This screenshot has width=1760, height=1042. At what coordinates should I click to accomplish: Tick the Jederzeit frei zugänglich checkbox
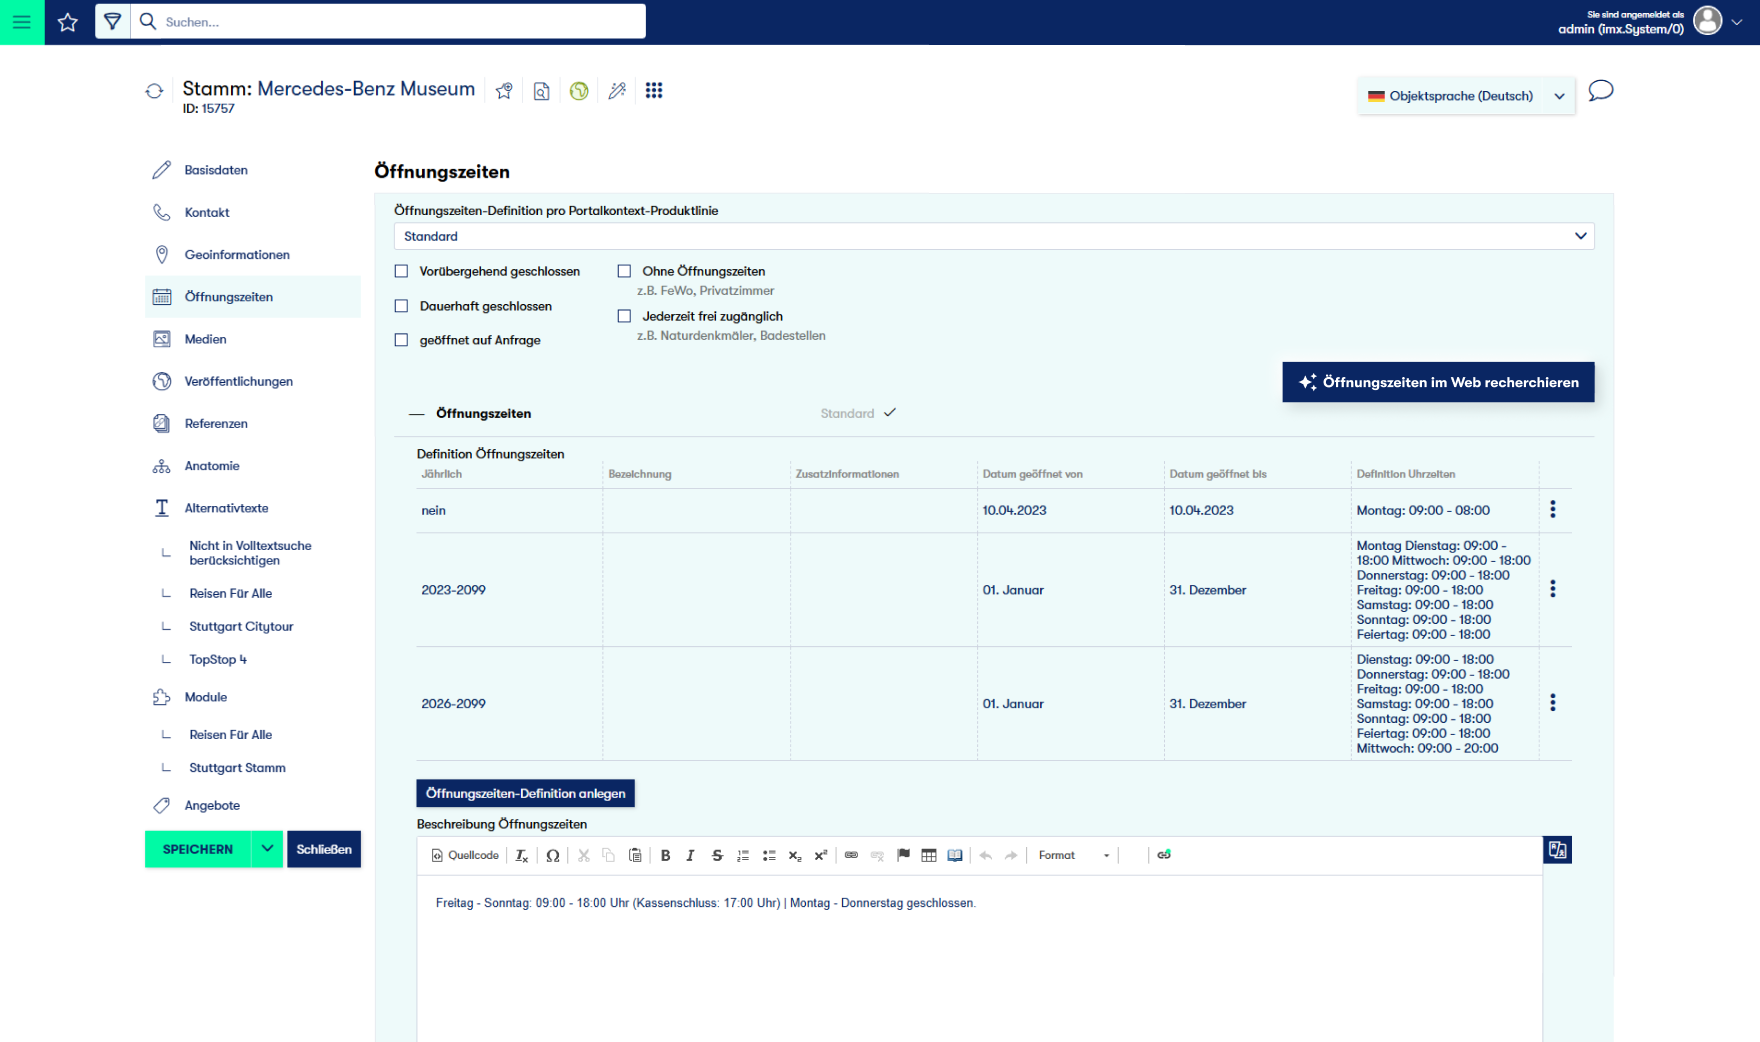point(625,316)
